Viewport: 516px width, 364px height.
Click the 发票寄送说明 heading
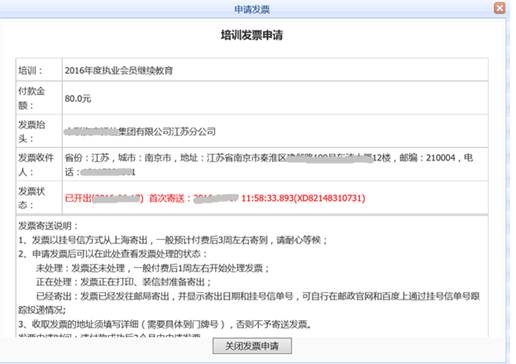tap(48, 226)
